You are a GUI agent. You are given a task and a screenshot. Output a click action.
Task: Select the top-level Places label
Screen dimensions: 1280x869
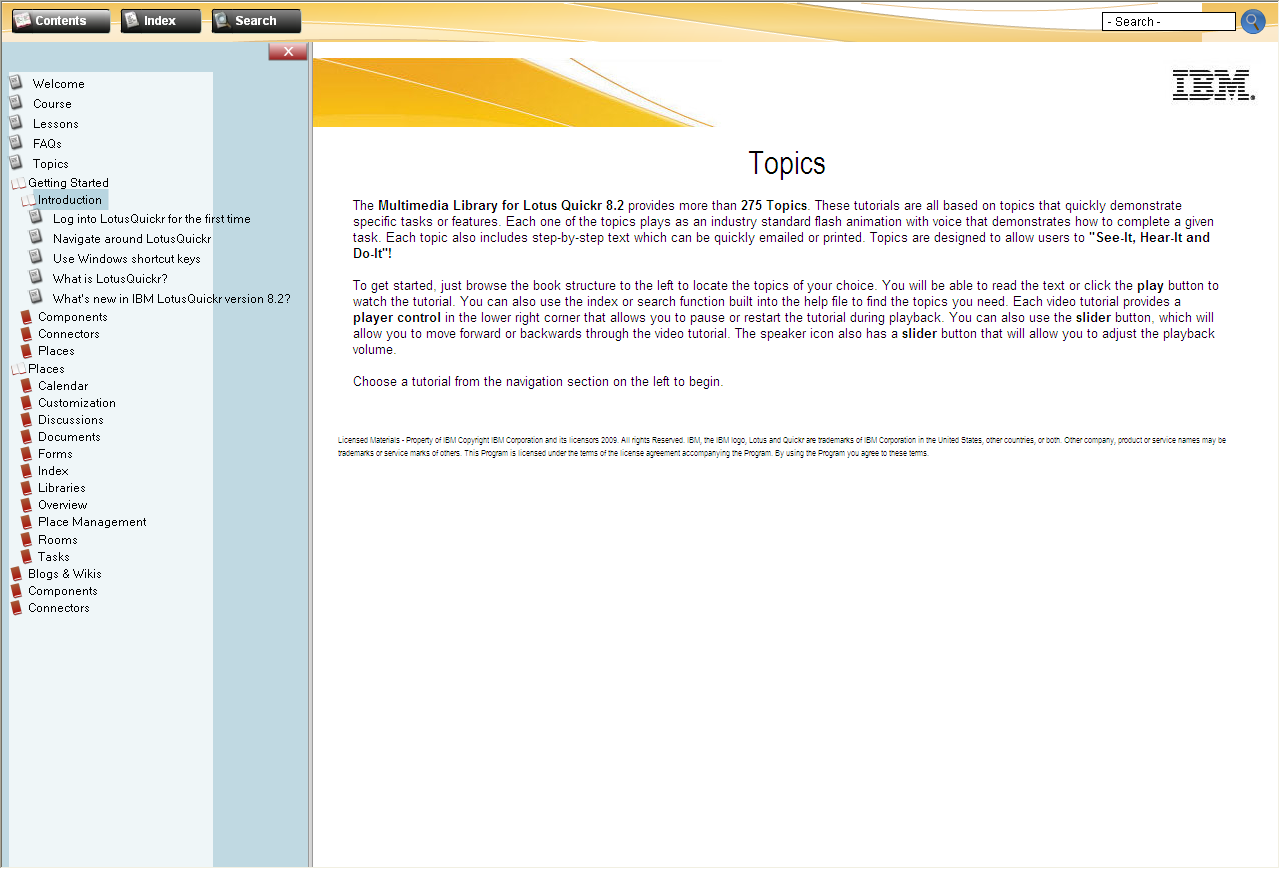point(46,369)
